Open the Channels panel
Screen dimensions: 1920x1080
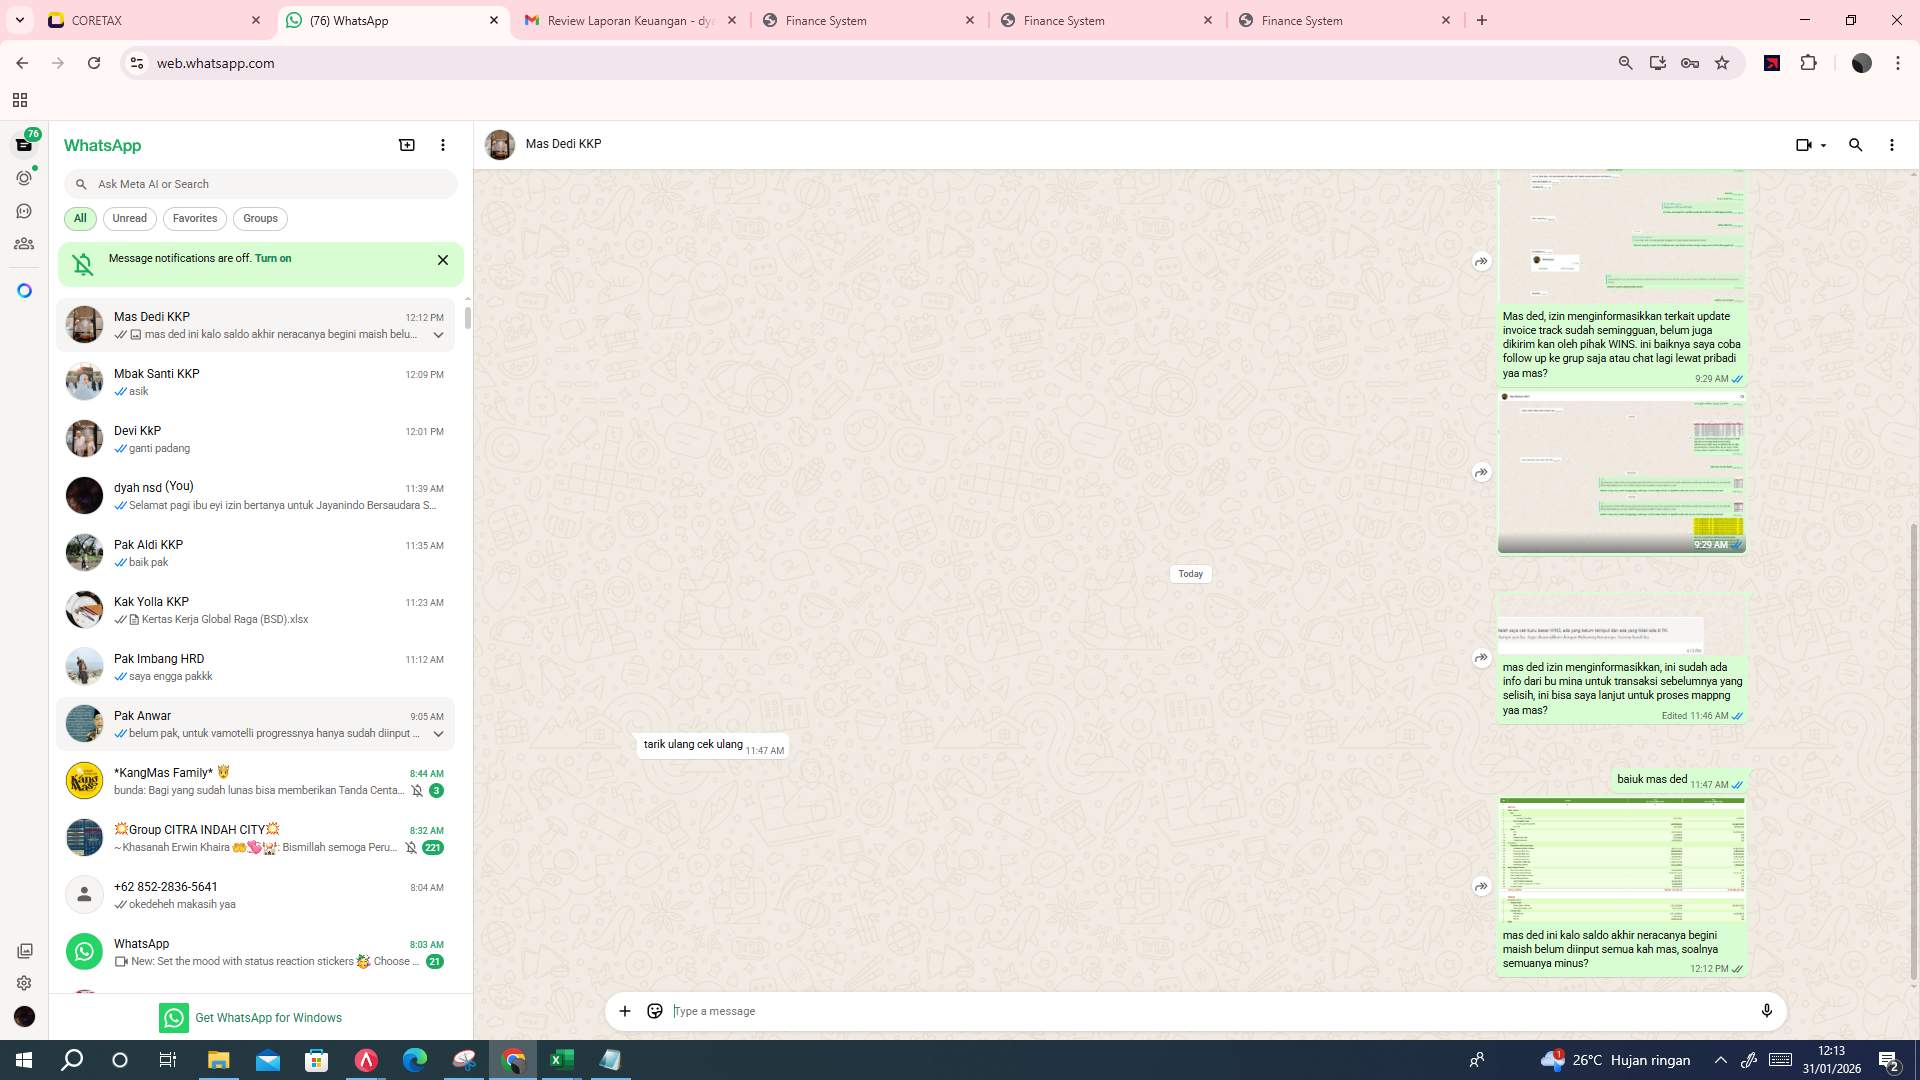(23, 210)
